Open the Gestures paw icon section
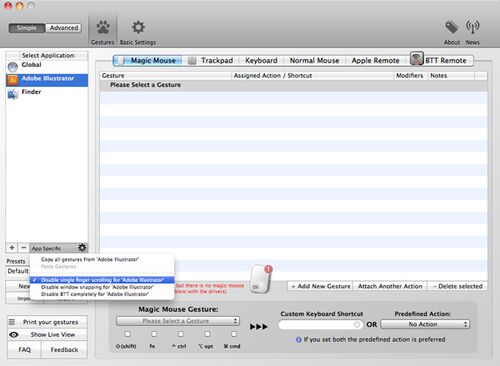This screenshot has height=366, width=500. coord(103,27)
